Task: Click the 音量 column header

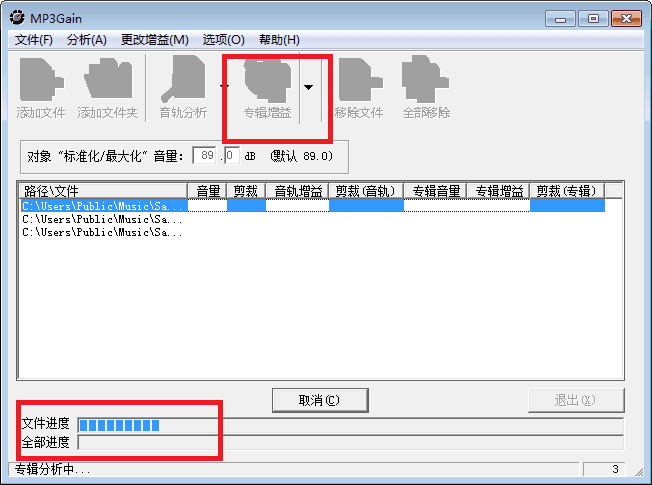Action: [207, 191]
